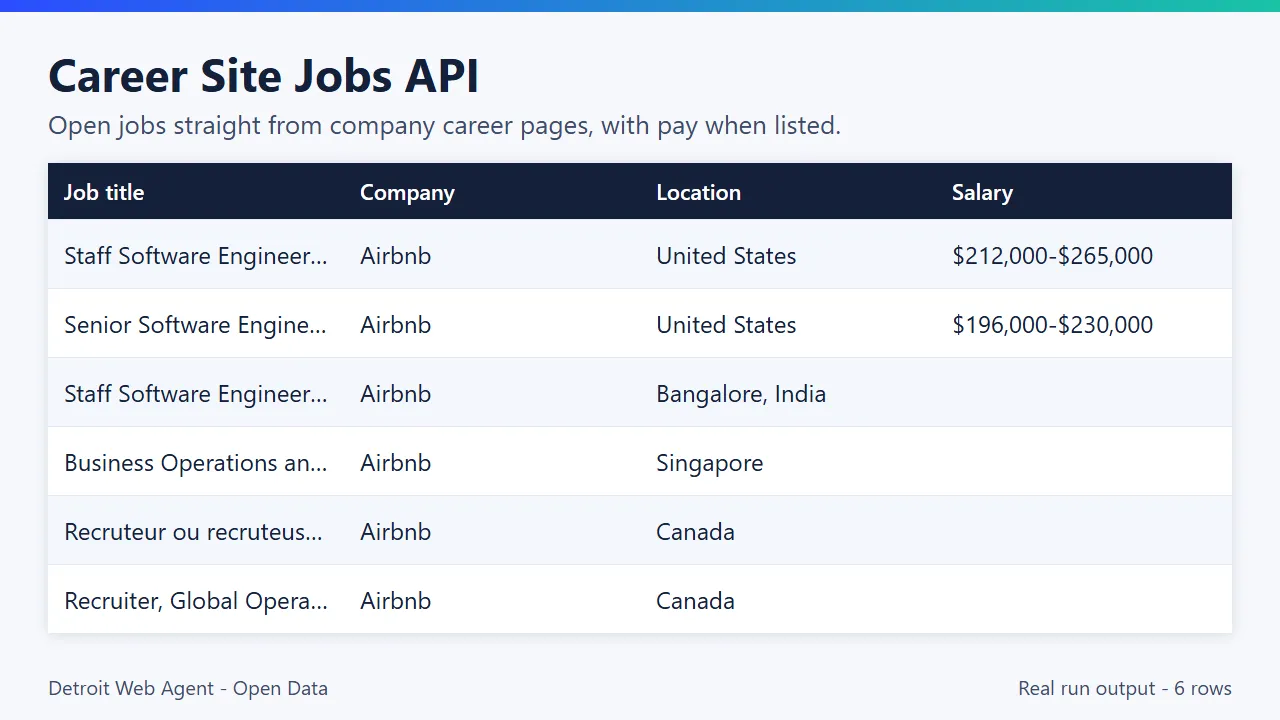Click the "Business Operations an..." job title

196,463
